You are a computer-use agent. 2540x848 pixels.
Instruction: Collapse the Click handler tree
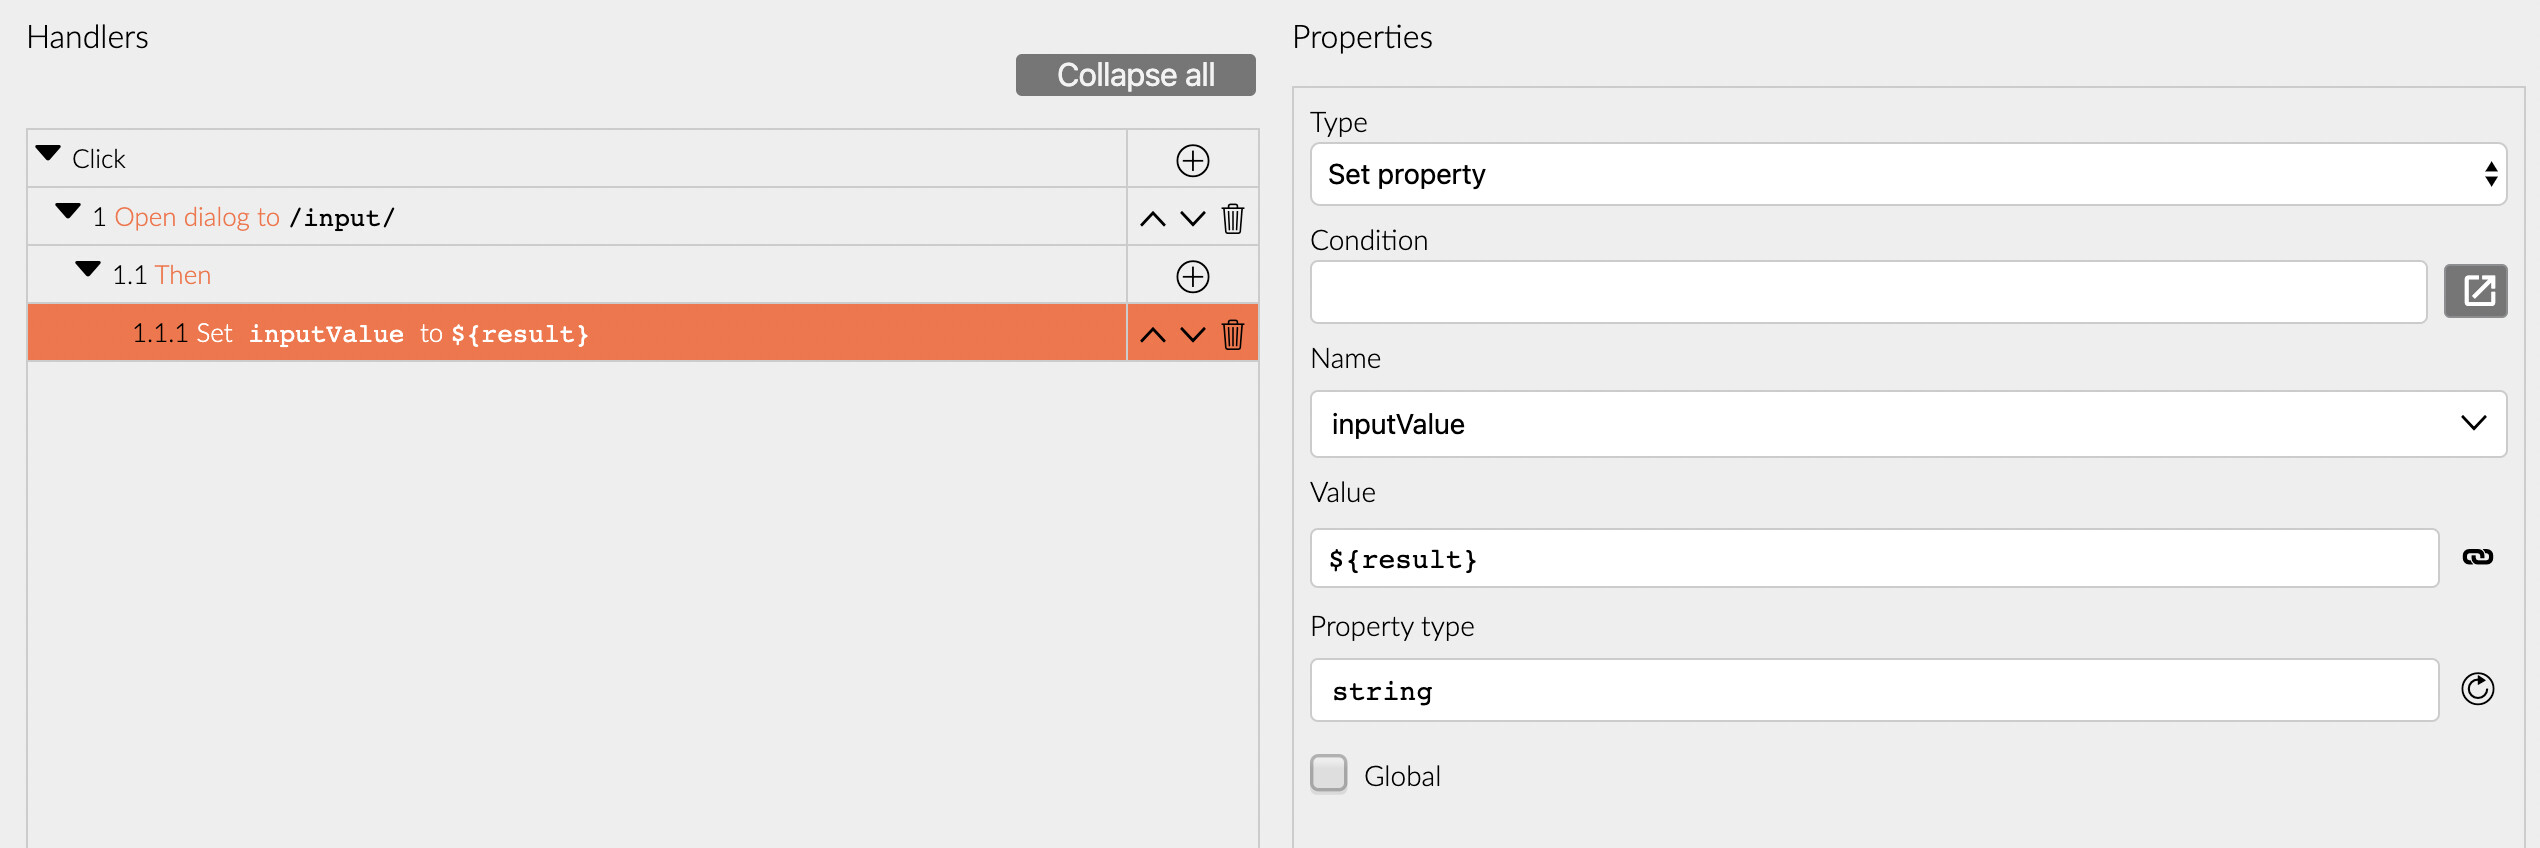[48, 154]
